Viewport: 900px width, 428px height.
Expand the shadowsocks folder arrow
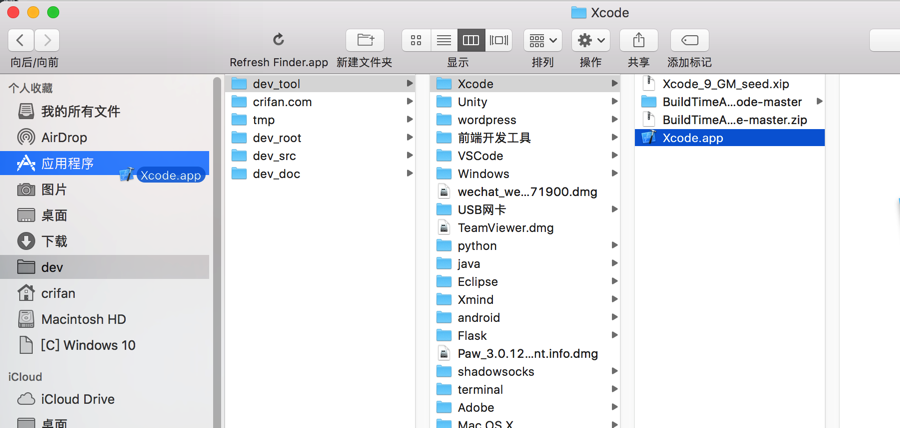pos(615,372)
